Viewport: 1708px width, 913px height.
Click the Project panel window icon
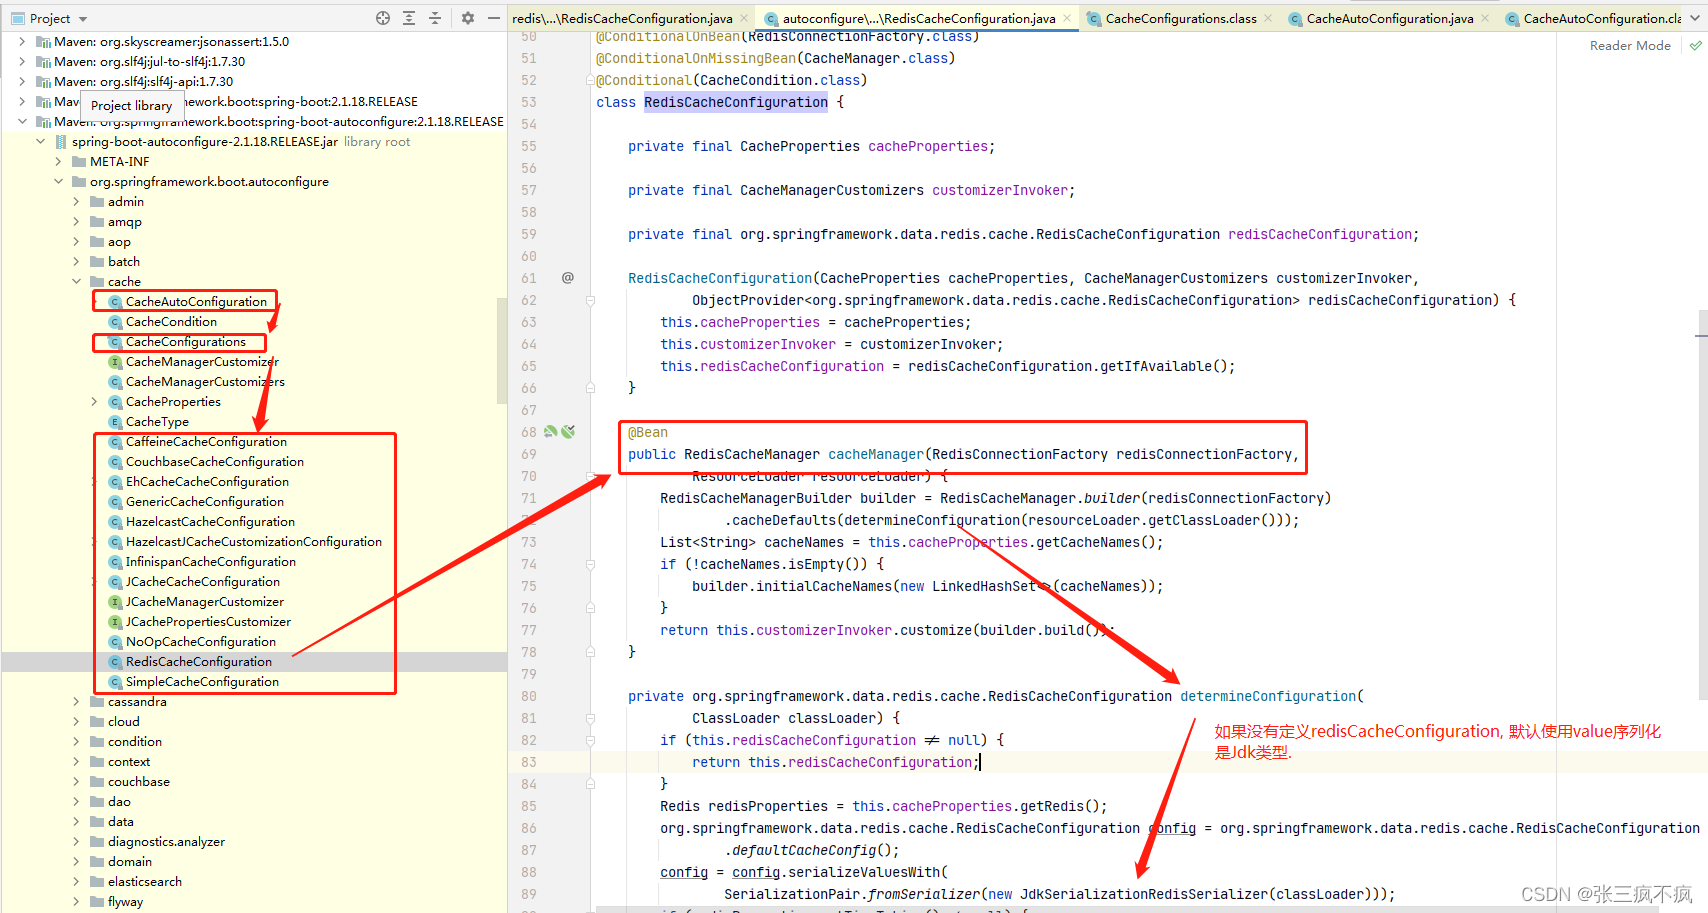(x=18, y=18)
